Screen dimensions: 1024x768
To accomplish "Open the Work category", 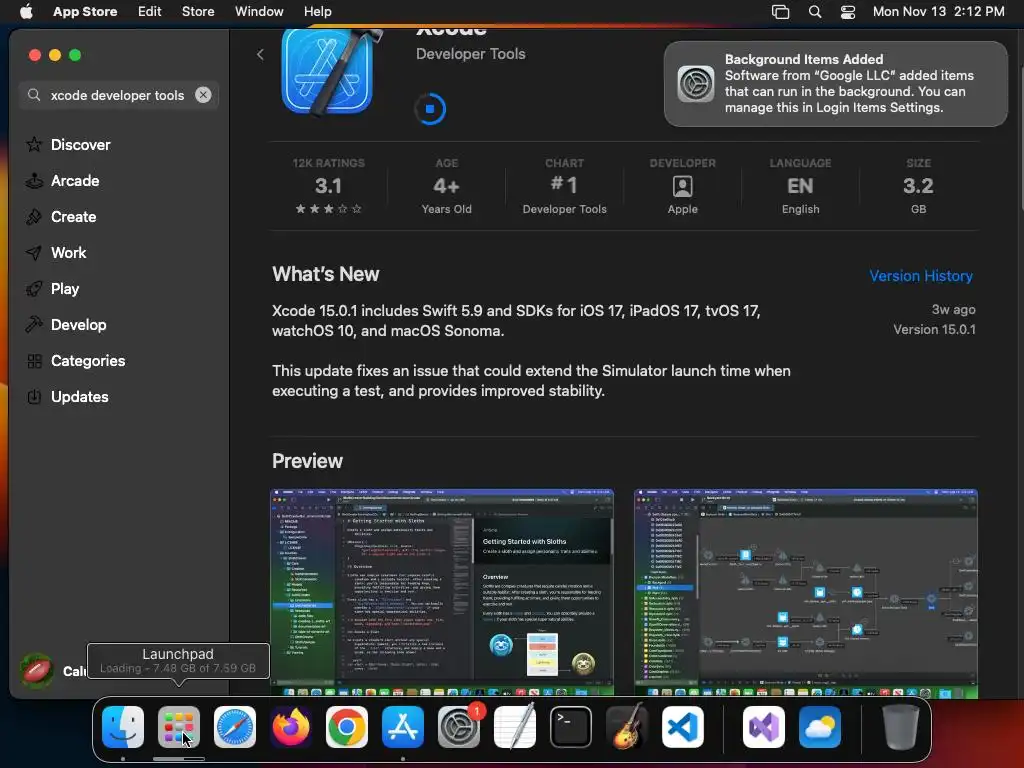I will tap(56, 252).
